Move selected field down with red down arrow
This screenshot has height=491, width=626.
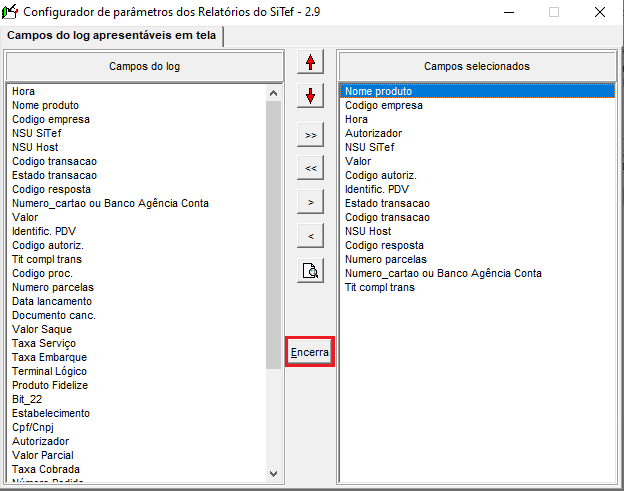pyautogui.click(x=310, y=96)
